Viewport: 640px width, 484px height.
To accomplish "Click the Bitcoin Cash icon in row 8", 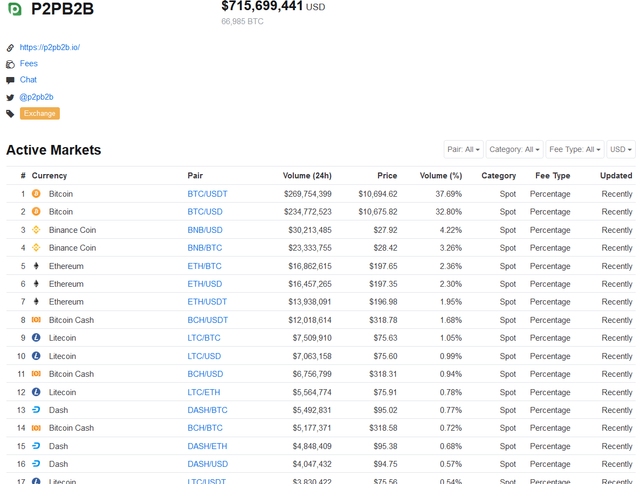I will (x=36, y=320).
